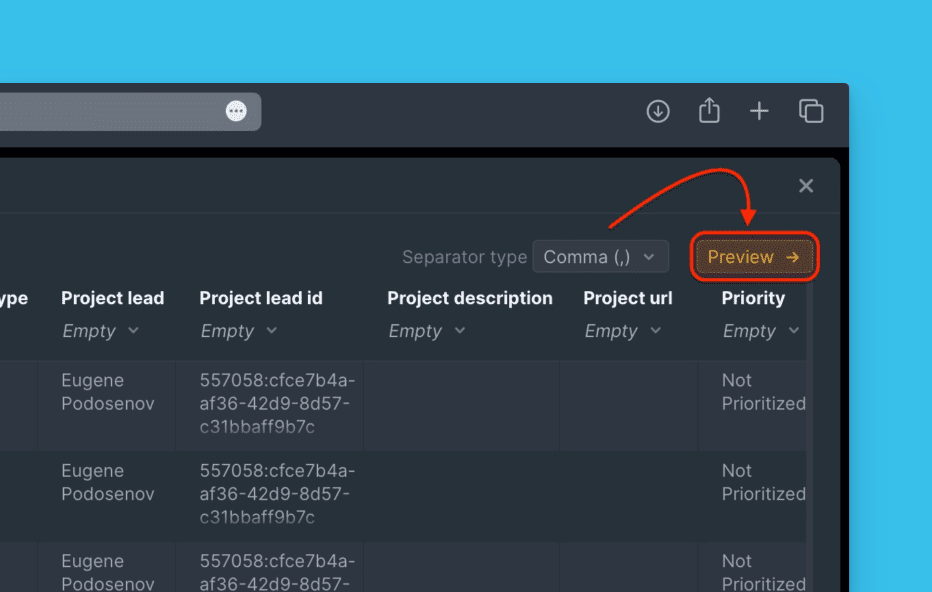
Task: Expand Project lead mapping dropdown
Action: coord(100,331)
